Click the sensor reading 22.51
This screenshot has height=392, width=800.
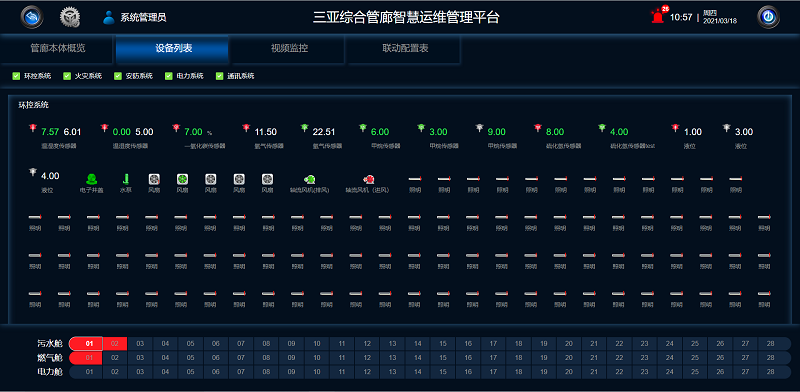point(324,132)
